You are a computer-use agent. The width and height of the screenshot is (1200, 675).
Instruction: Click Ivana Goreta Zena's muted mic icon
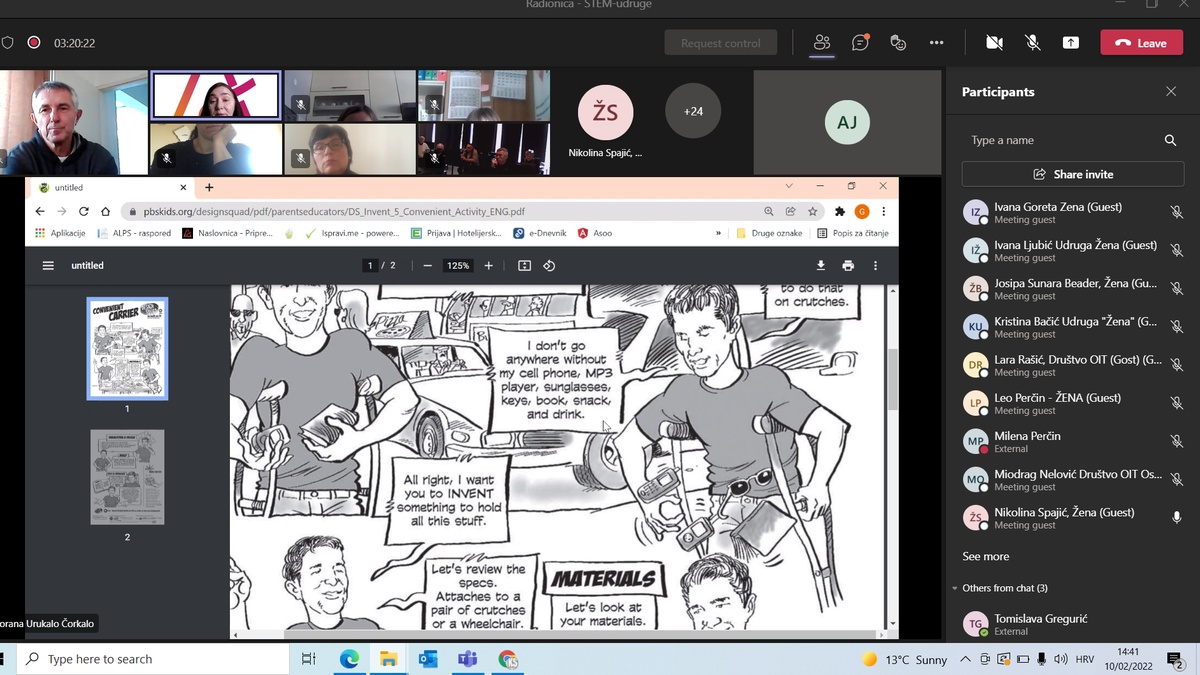coord(1177,212)
